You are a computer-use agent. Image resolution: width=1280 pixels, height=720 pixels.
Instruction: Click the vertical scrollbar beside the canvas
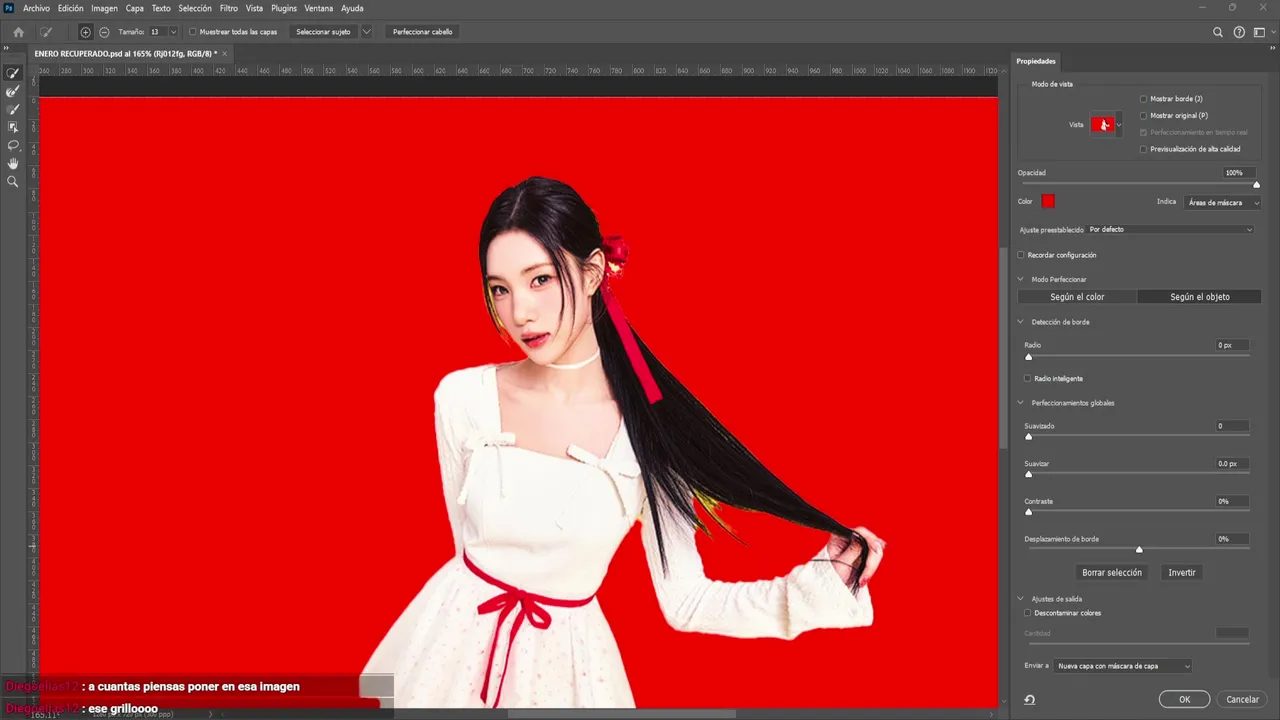coord(1002,347)
